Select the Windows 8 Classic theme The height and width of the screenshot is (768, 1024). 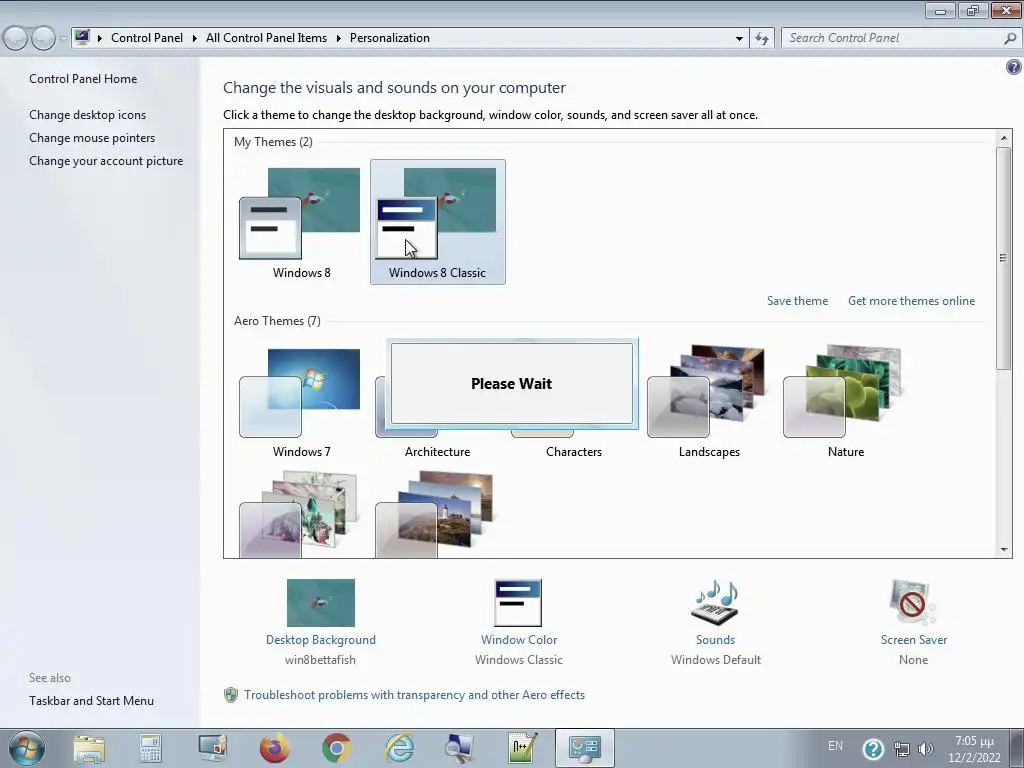(x=437, y=222)
